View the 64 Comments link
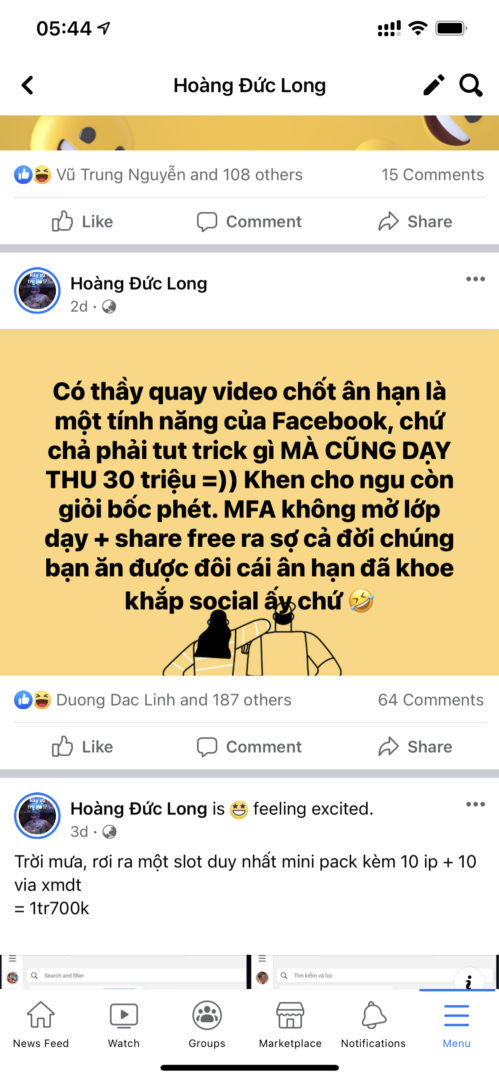 click(x=431, y=700)
